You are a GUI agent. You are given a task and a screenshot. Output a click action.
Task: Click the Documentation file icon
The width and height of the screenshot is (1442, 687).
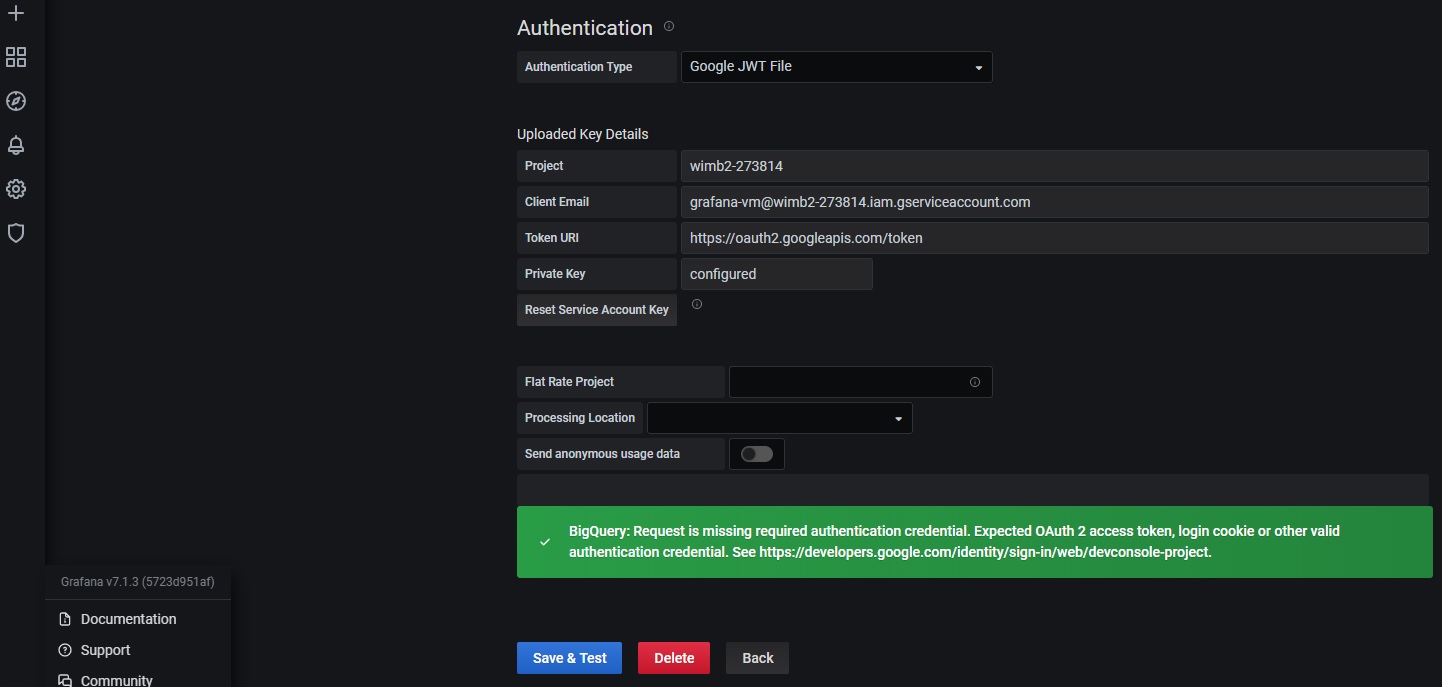pos(65,619)
